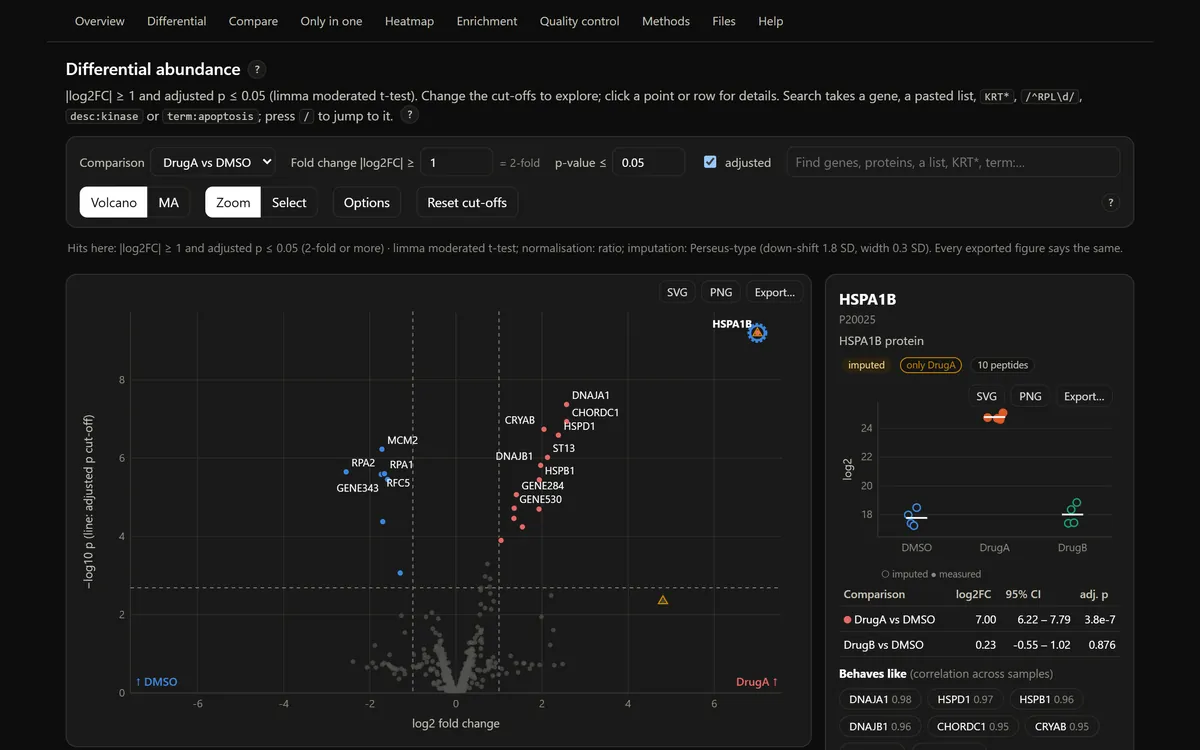Save the HSPA1B dot plot as PNG
This screenshot has width=1200, height=750.
click(x=1030, y=396)
